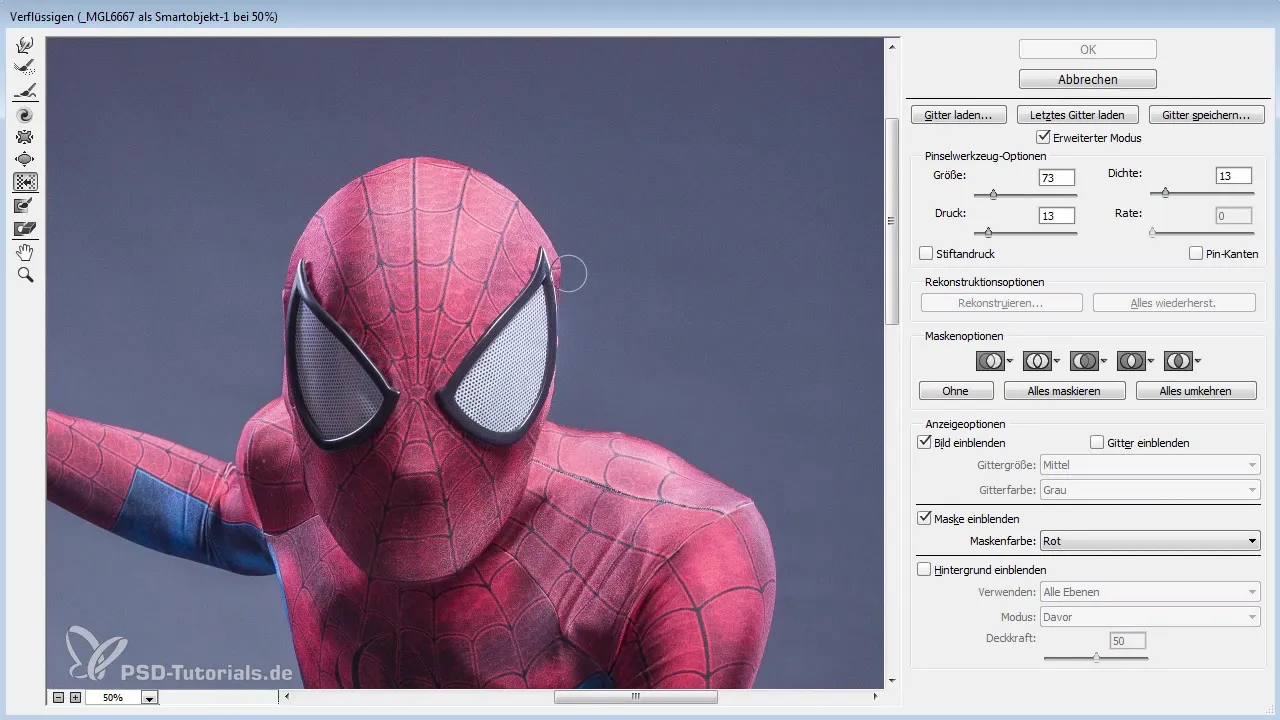
Task: Select the Hand tool
Action: tap(26, 252)
